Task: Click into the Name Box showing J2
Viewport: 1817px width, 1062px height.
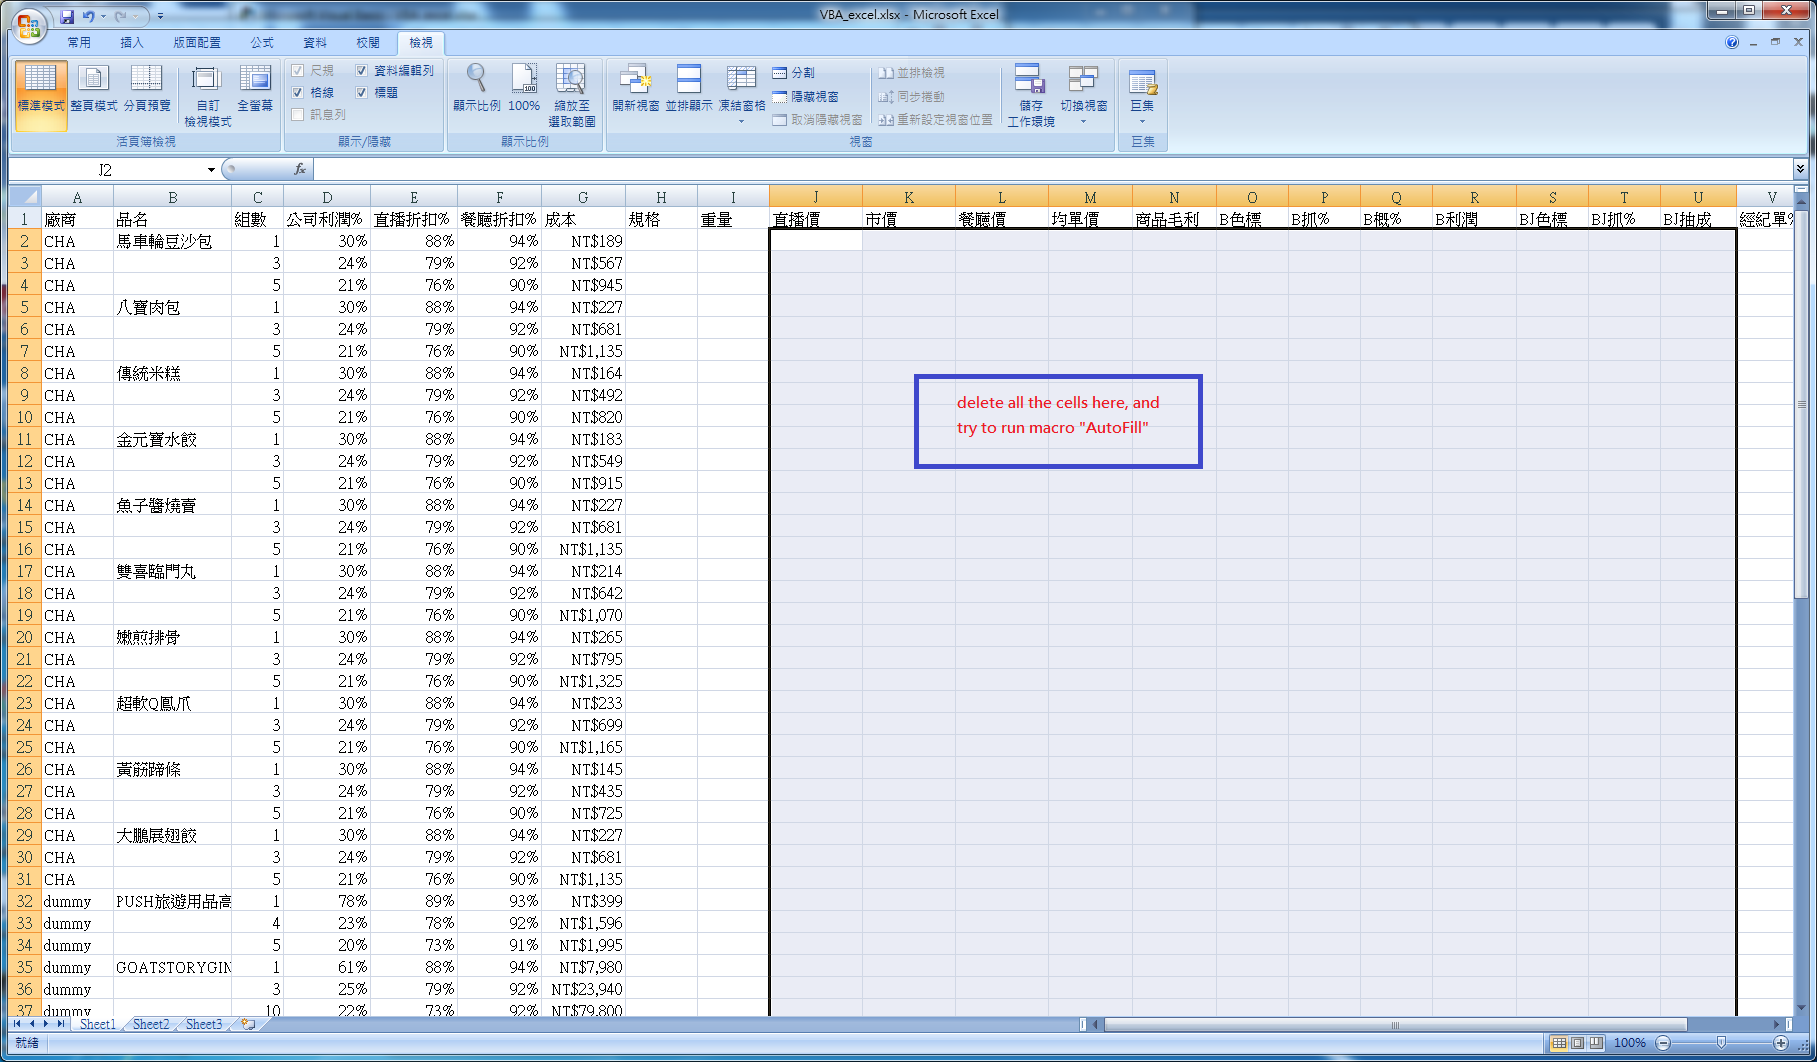Action: pyautogui.click(x=105, y=169)
